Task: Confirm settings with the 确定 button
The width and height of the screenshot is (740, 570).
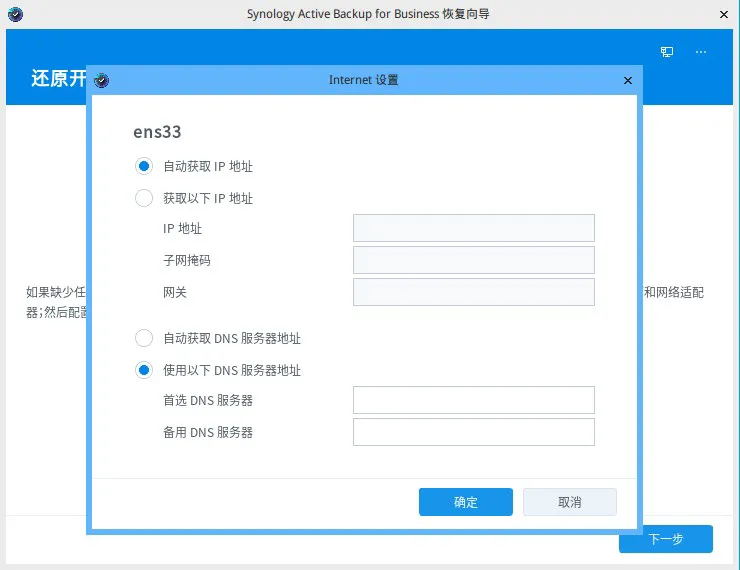Action: [466, 502]
